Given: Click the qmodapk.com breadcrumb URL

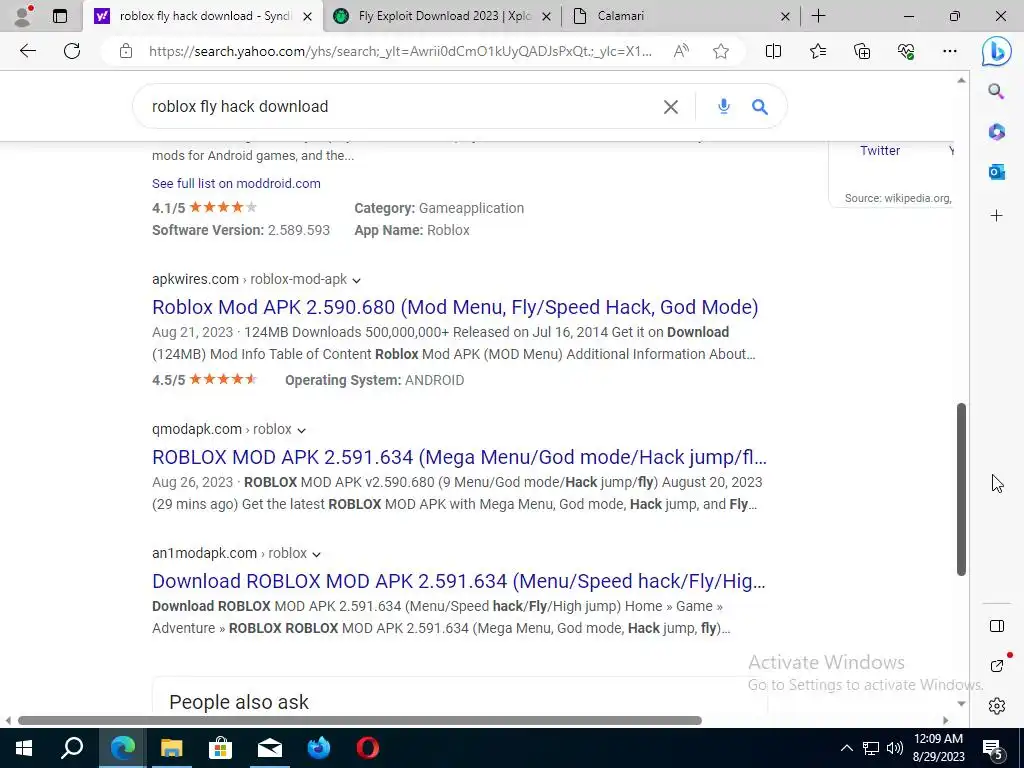Looking at the screenshot, I should pyautogui.click(x=221, y=429).
